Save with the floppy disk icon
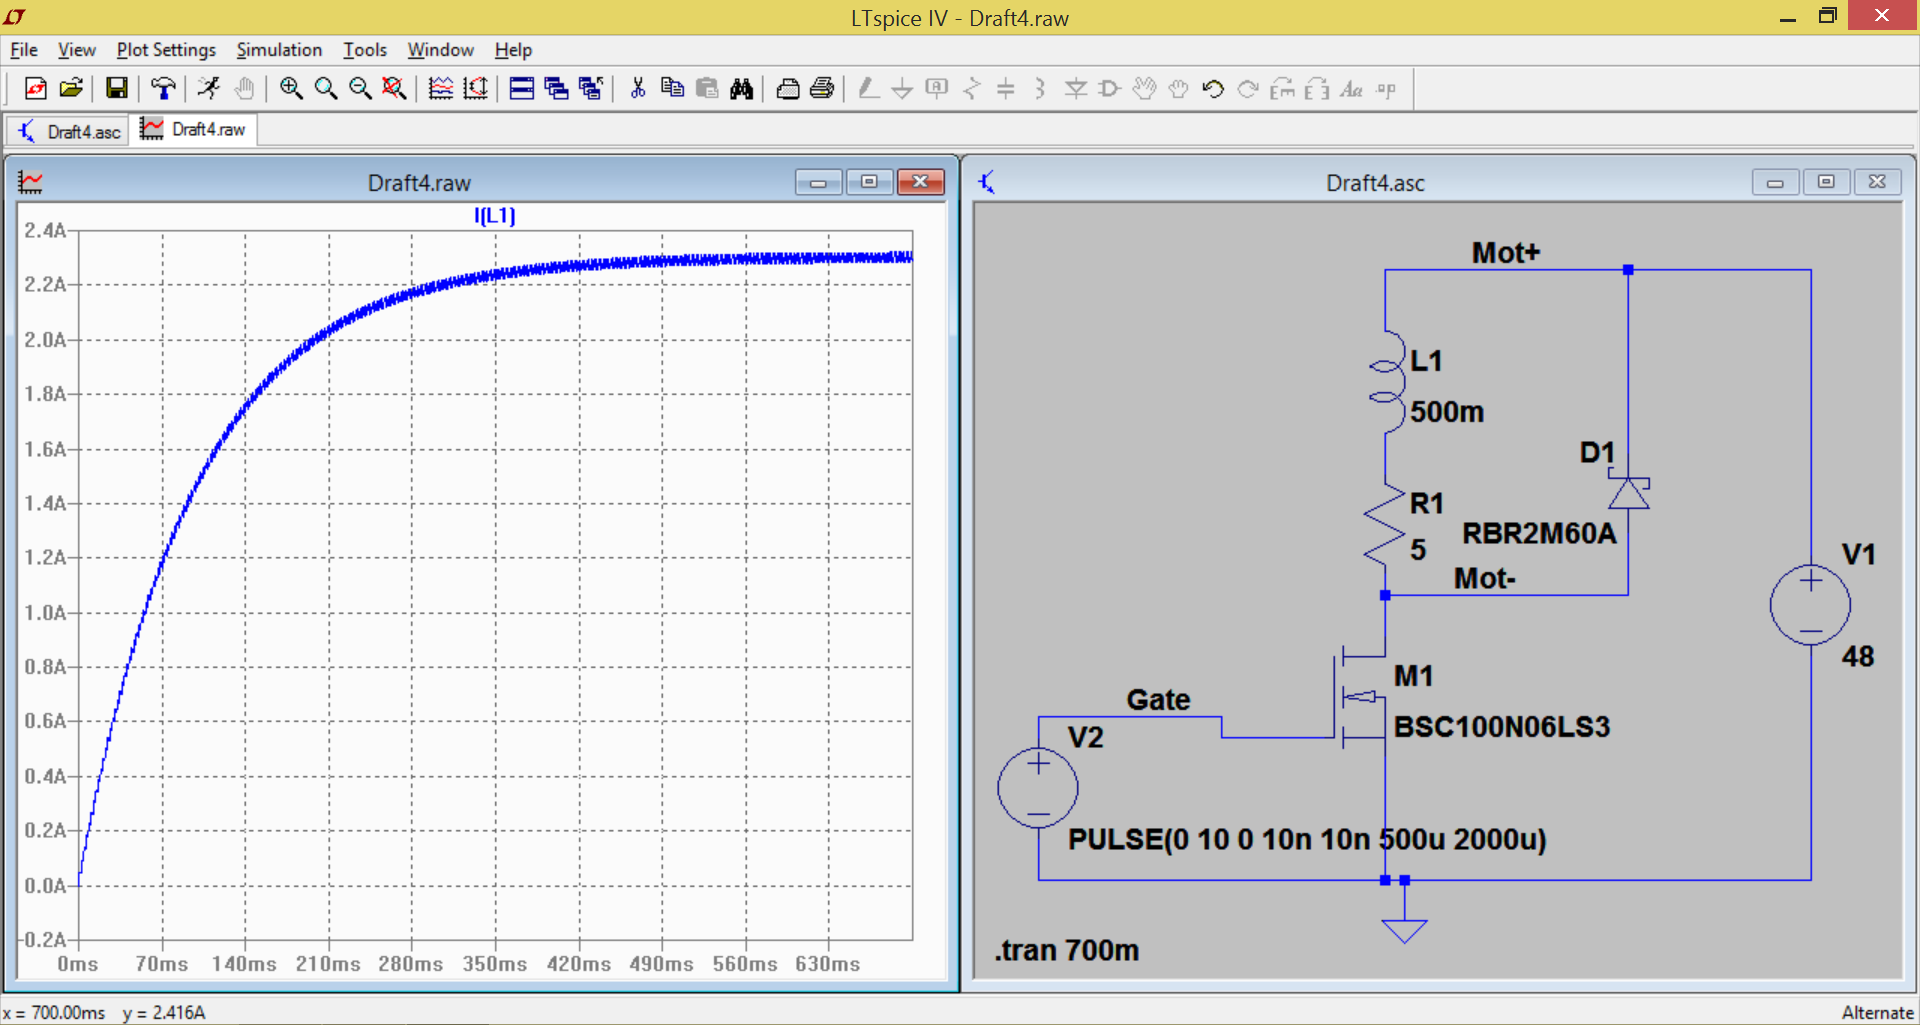1920x1025 pixels. (x=116, y=89)
